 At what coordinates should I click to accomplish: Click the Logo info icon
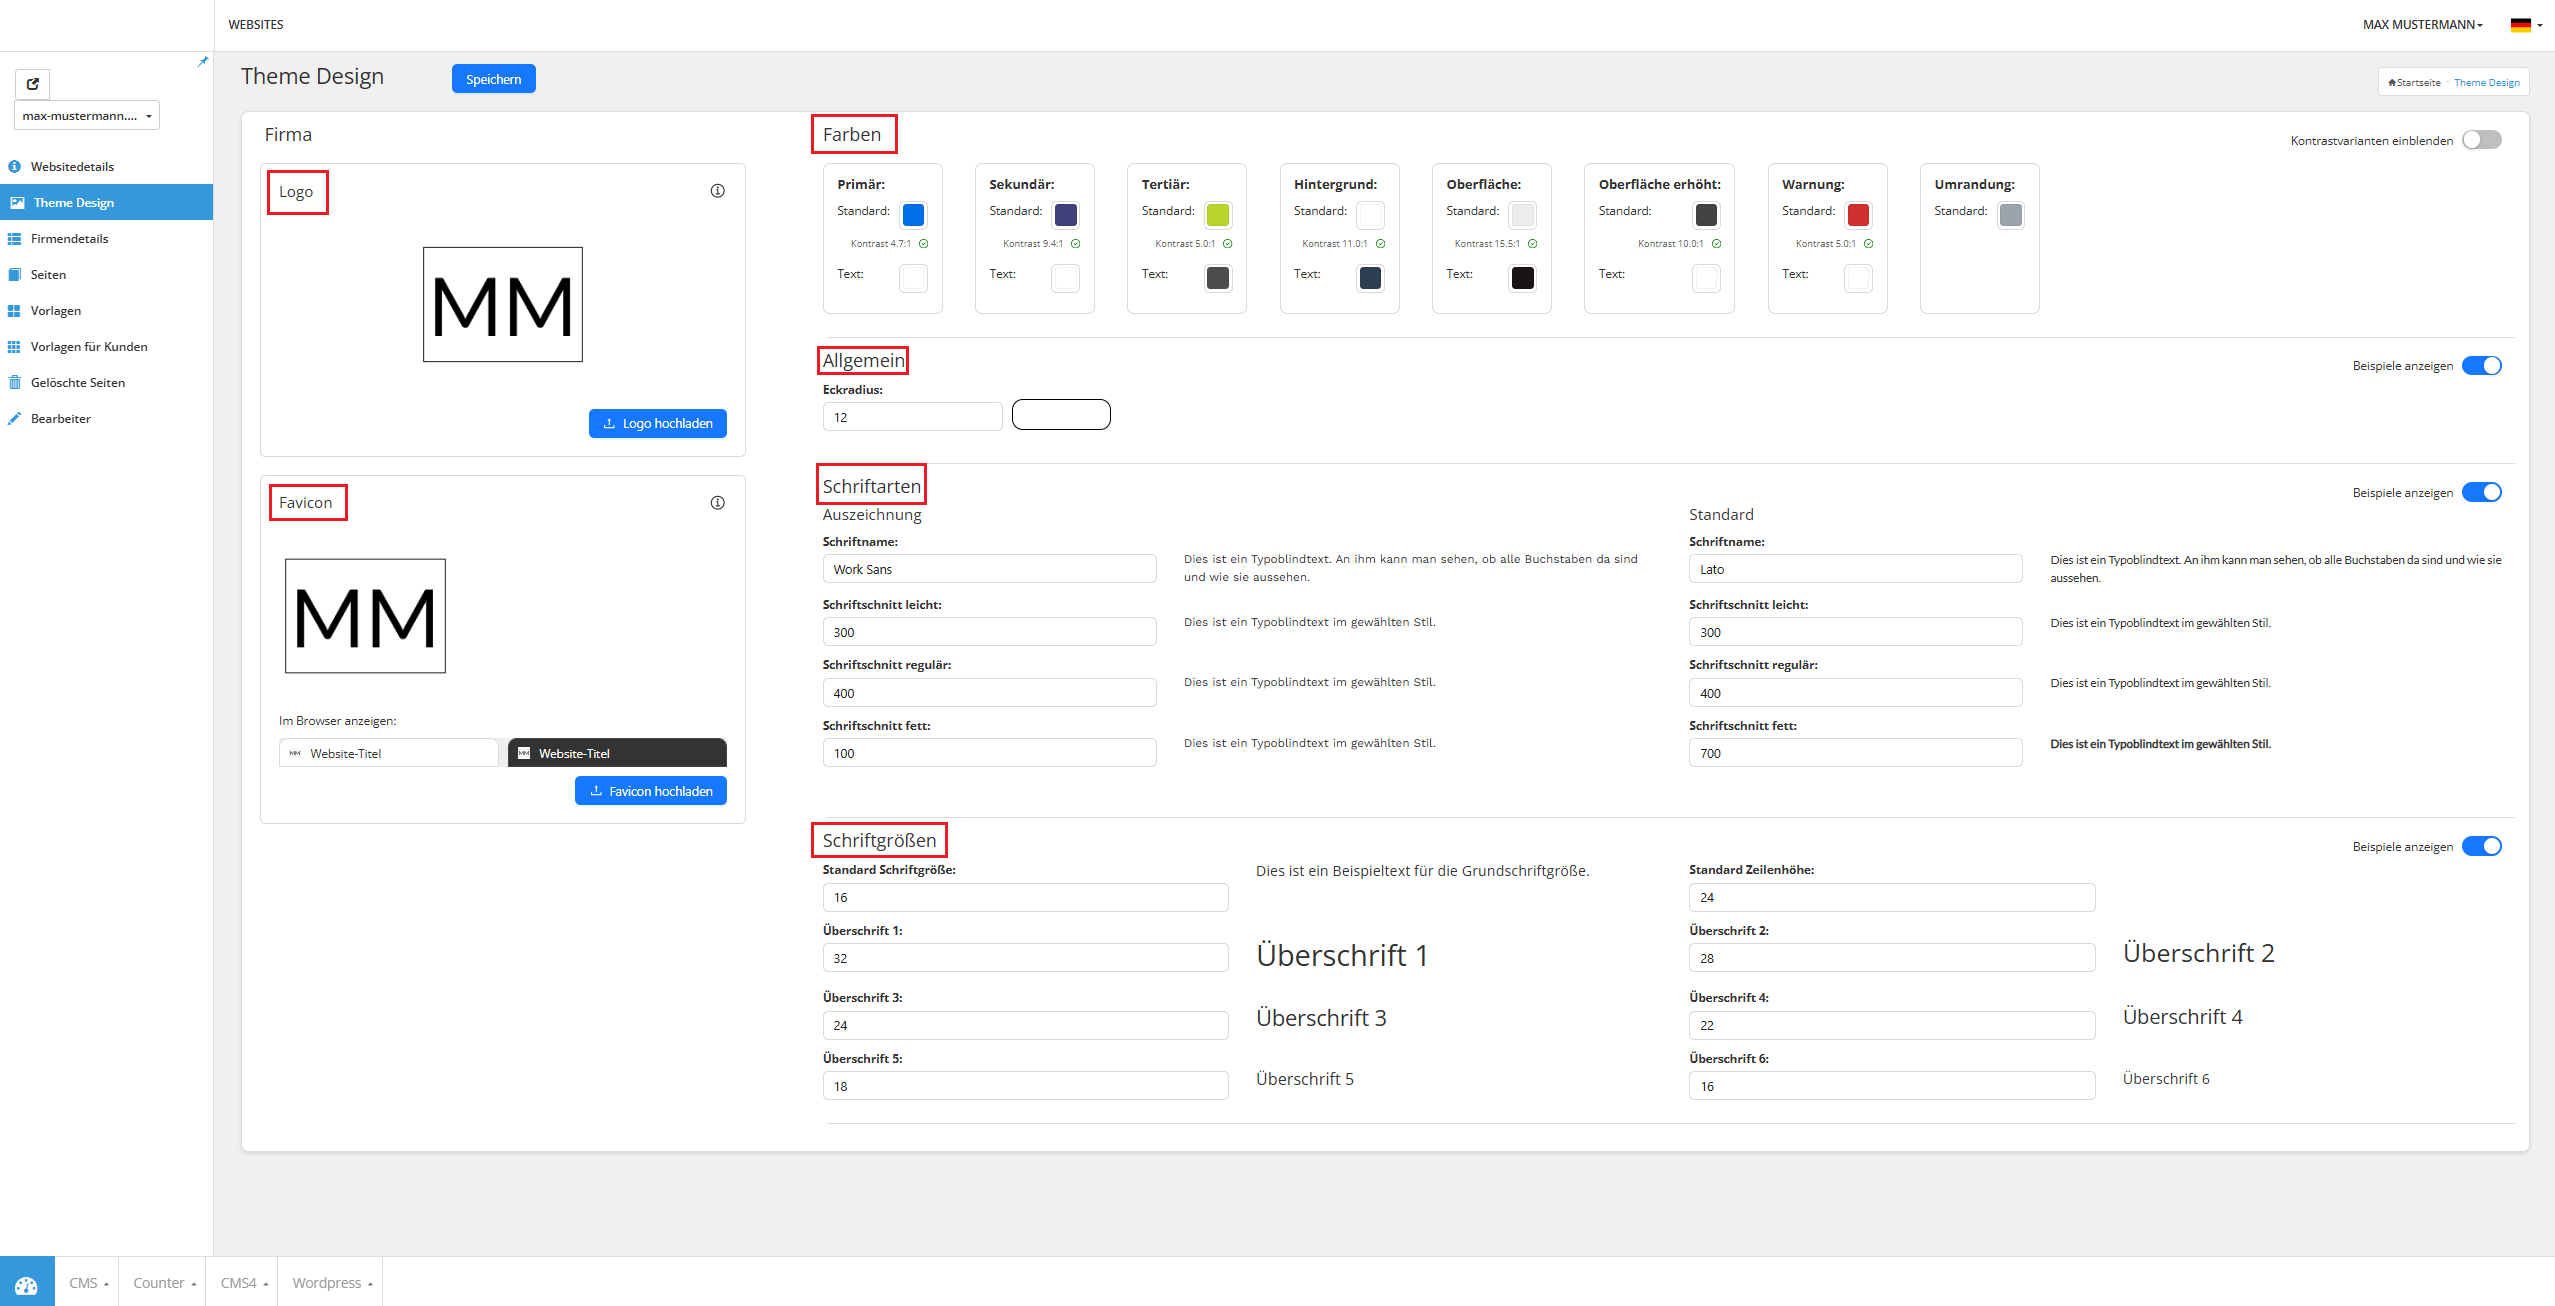717,191
